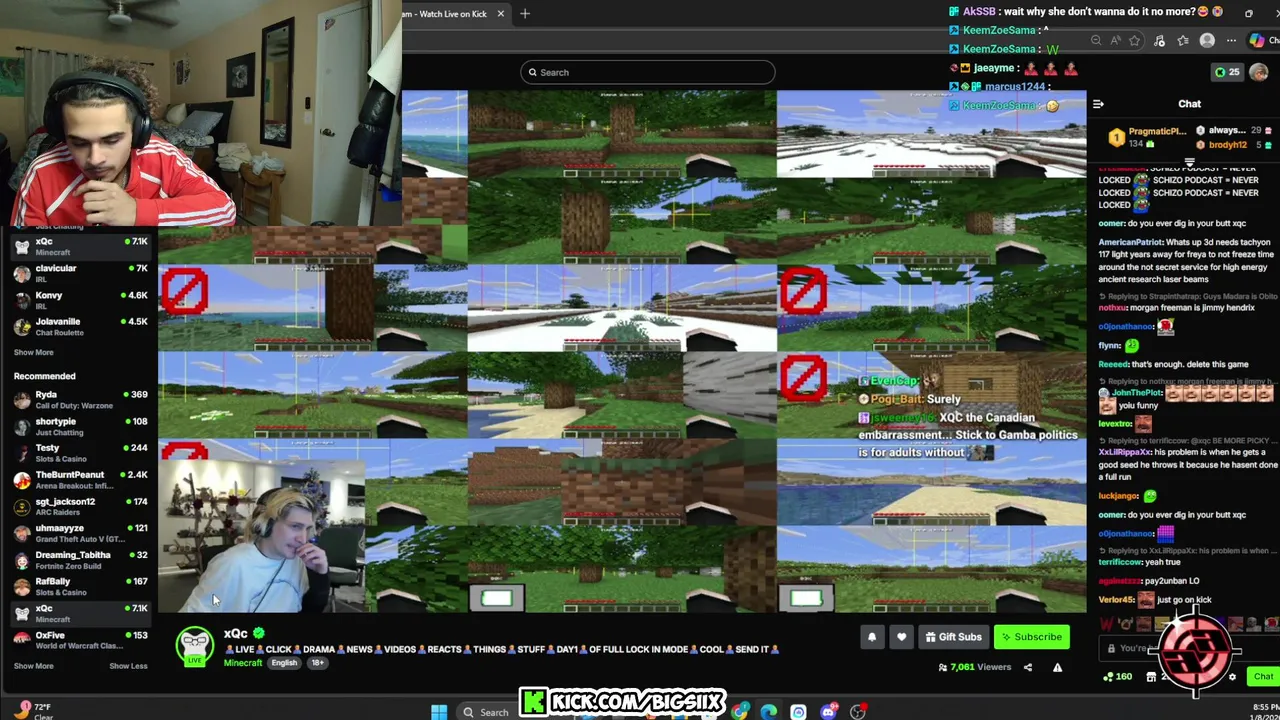
Task: Click the browser profile avatar
Action: click(x=1207, y=41)
